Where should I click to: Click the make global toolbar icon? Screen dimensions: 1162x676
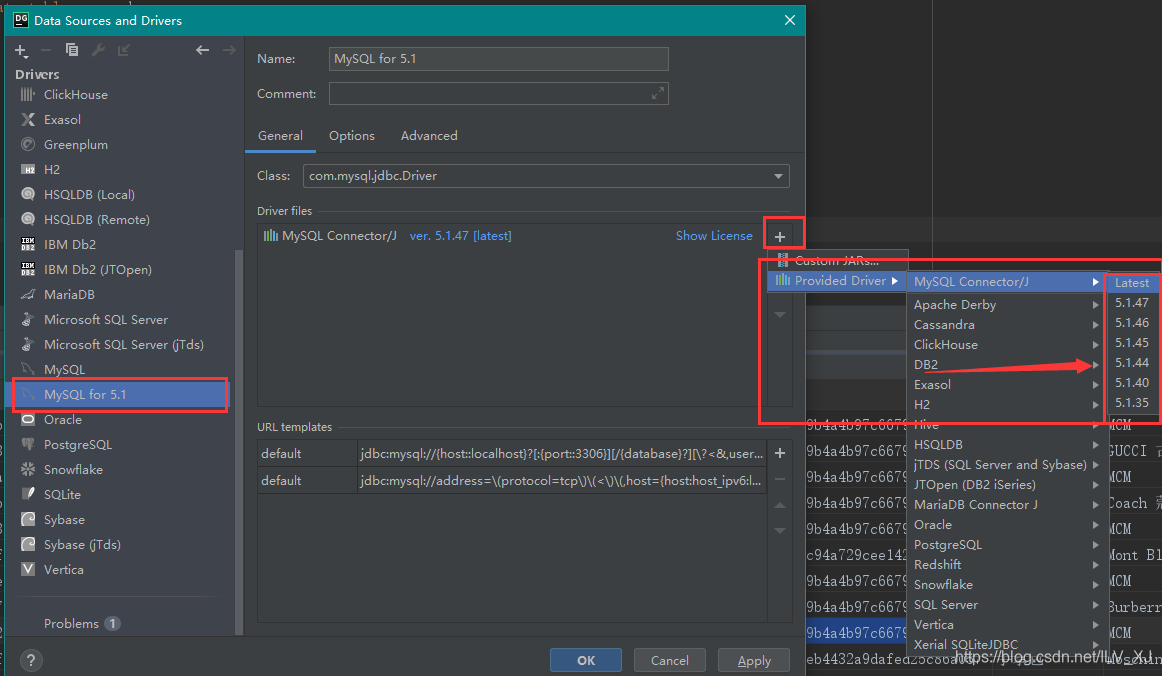tap(124, 50)
